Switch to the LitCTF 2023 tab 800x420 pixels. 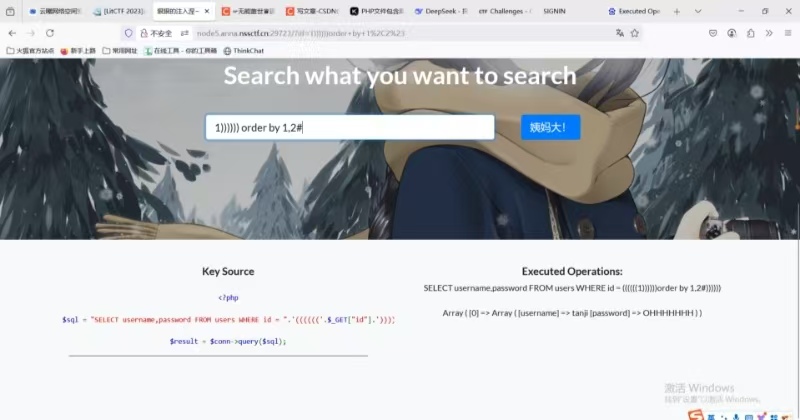pyautogui.click(x=120, y=11)
